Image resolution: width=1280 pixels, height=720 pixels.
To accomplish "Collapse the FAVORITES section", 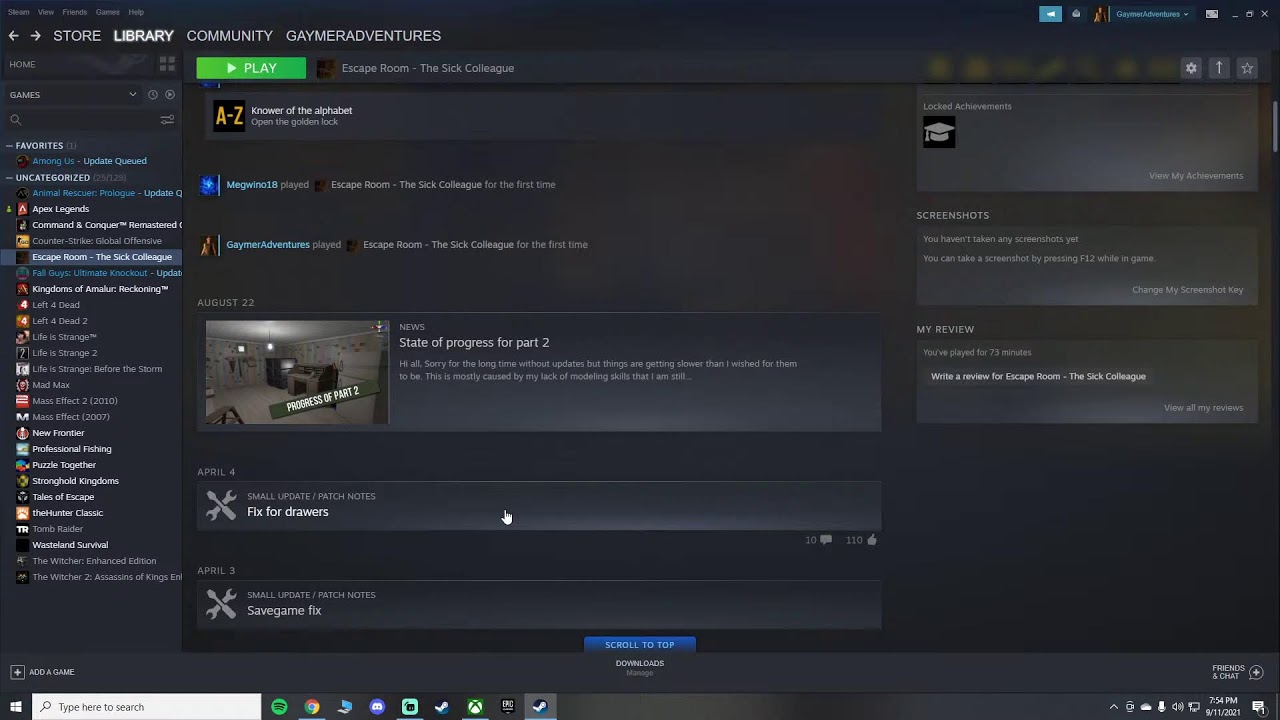I will (9, 146).
